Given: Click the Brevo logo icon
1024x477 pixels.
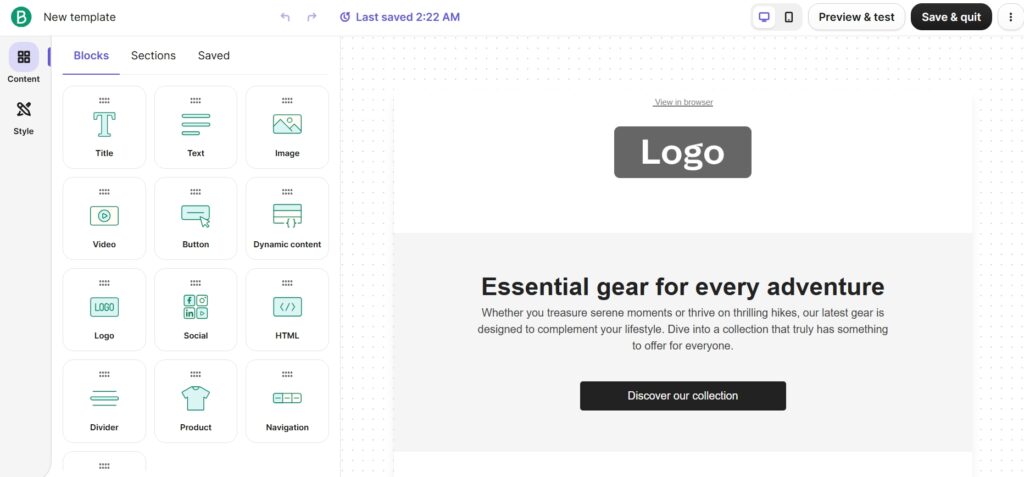Looking at the screenshot, I should [21, 17].
